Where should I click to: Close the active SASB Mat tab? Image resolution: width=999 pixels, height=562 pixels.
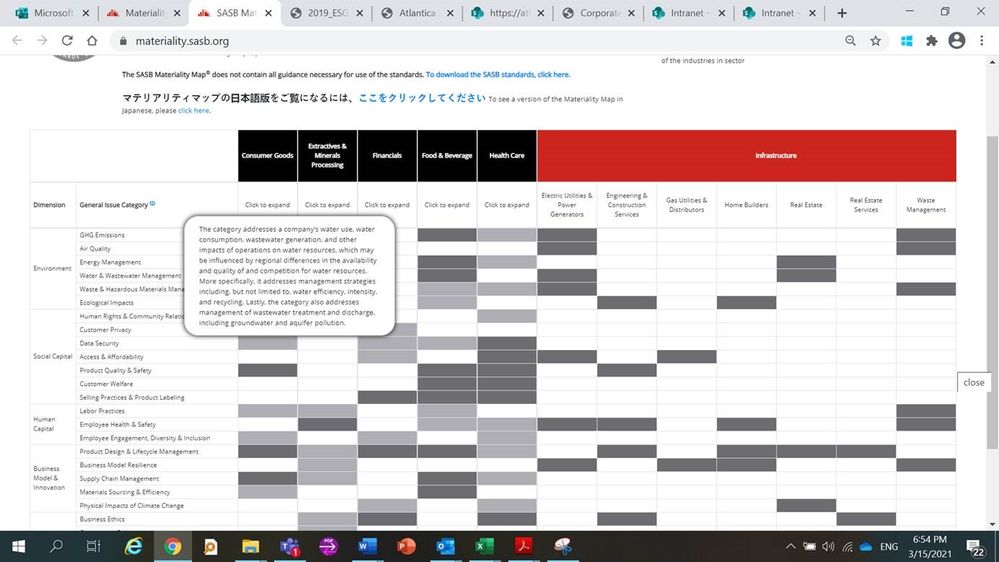(268, 13)
